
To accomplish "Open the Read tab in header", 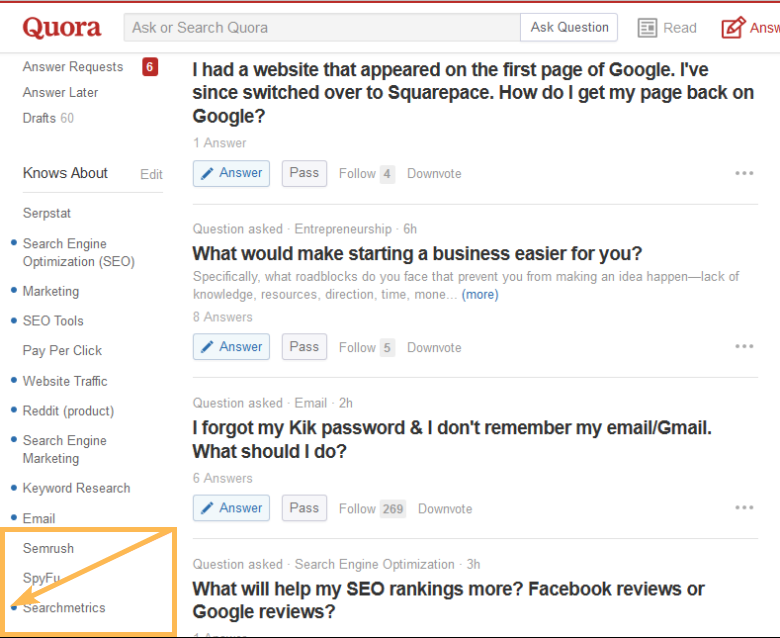I will coord(667,28).
